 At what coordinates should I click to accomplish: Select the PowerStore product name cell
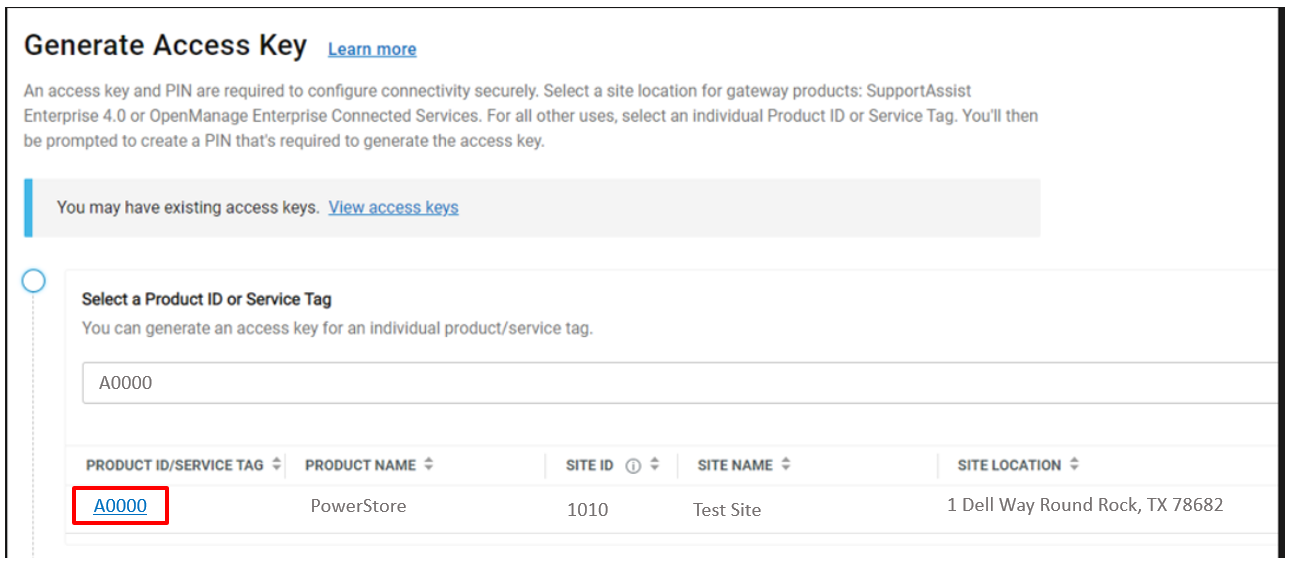(x=358, y=506)
